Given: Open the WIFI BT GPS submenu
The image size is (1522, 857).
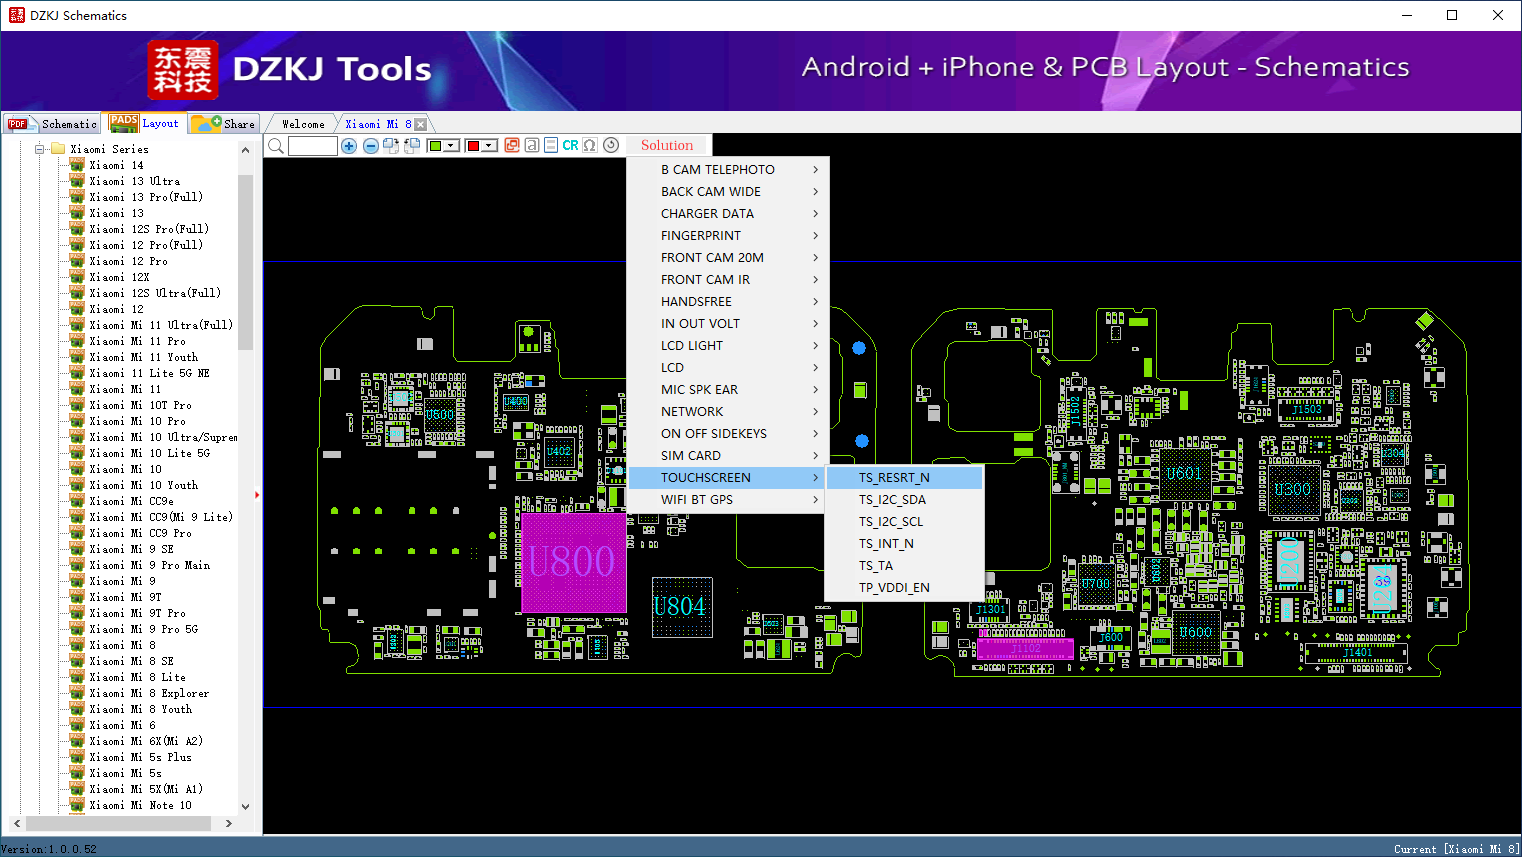Looking at the screenshot, I should (728, 500).
